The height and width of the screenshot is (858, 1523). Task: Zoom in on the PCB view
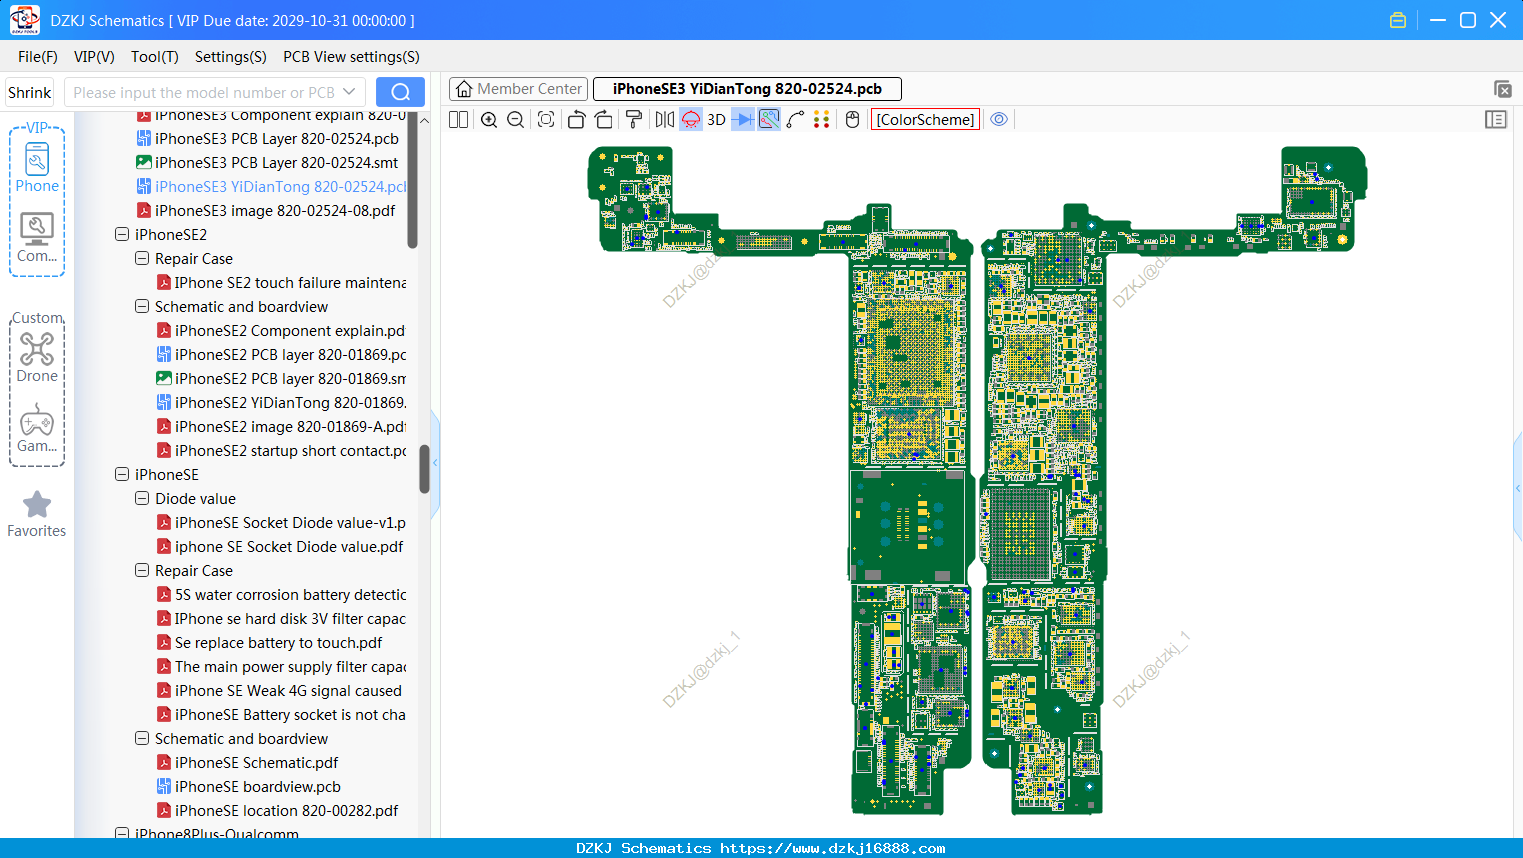click(x=489, y=119)
